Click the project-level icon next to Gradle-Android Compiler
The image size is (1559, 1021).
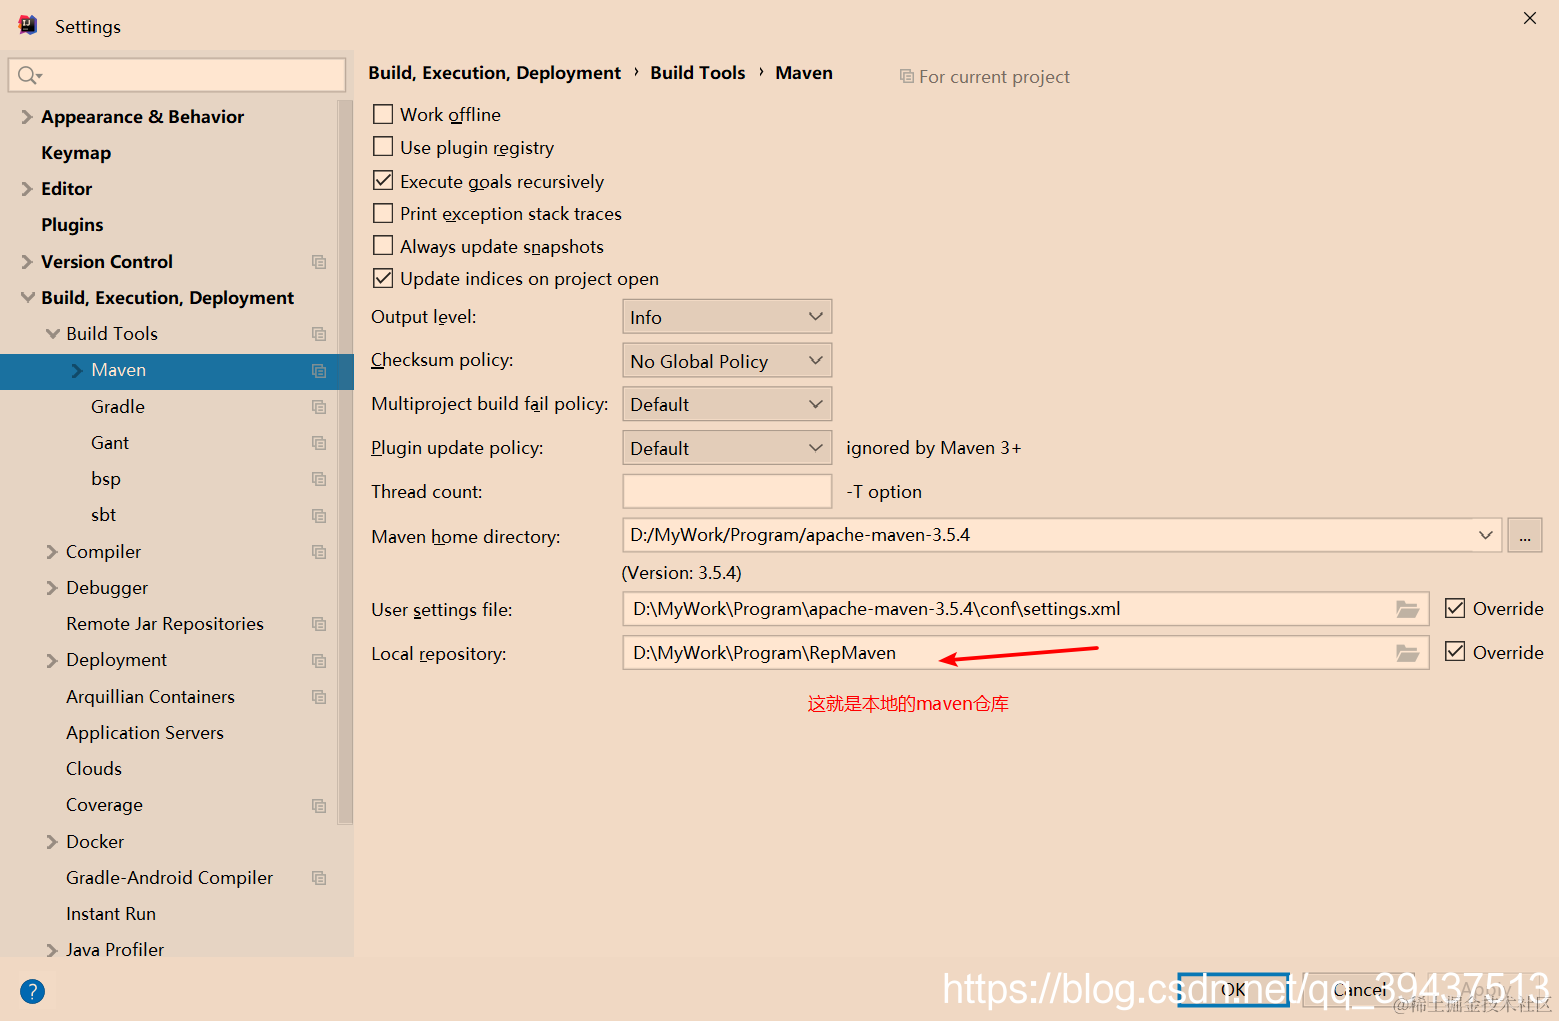coord(319,878)
